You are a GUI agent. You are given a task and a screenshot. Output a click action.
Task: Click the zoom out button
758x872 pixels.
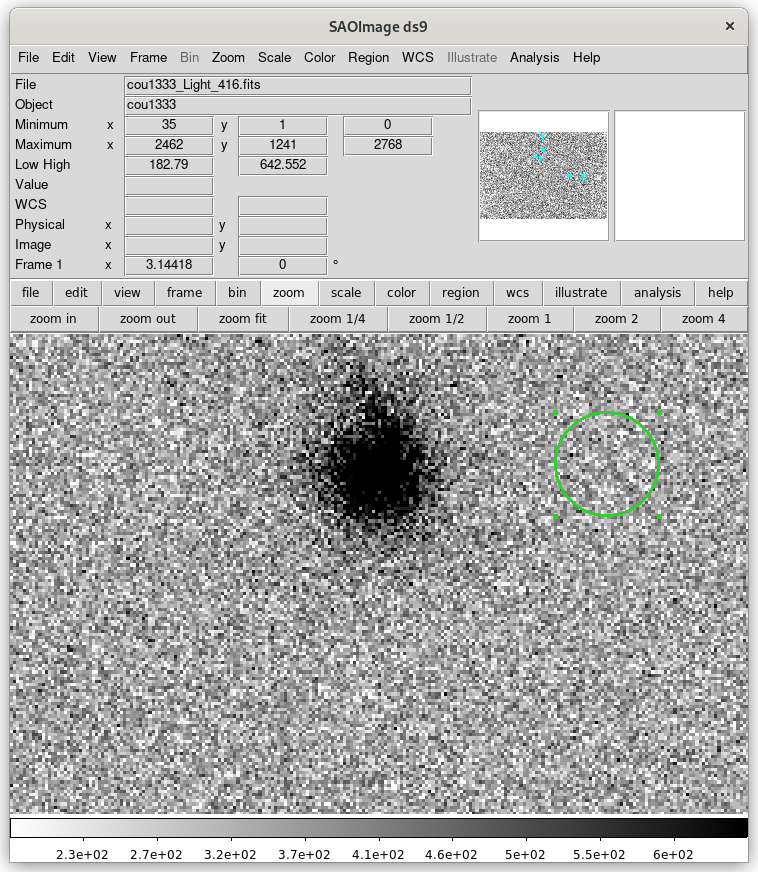coord(147,319)
